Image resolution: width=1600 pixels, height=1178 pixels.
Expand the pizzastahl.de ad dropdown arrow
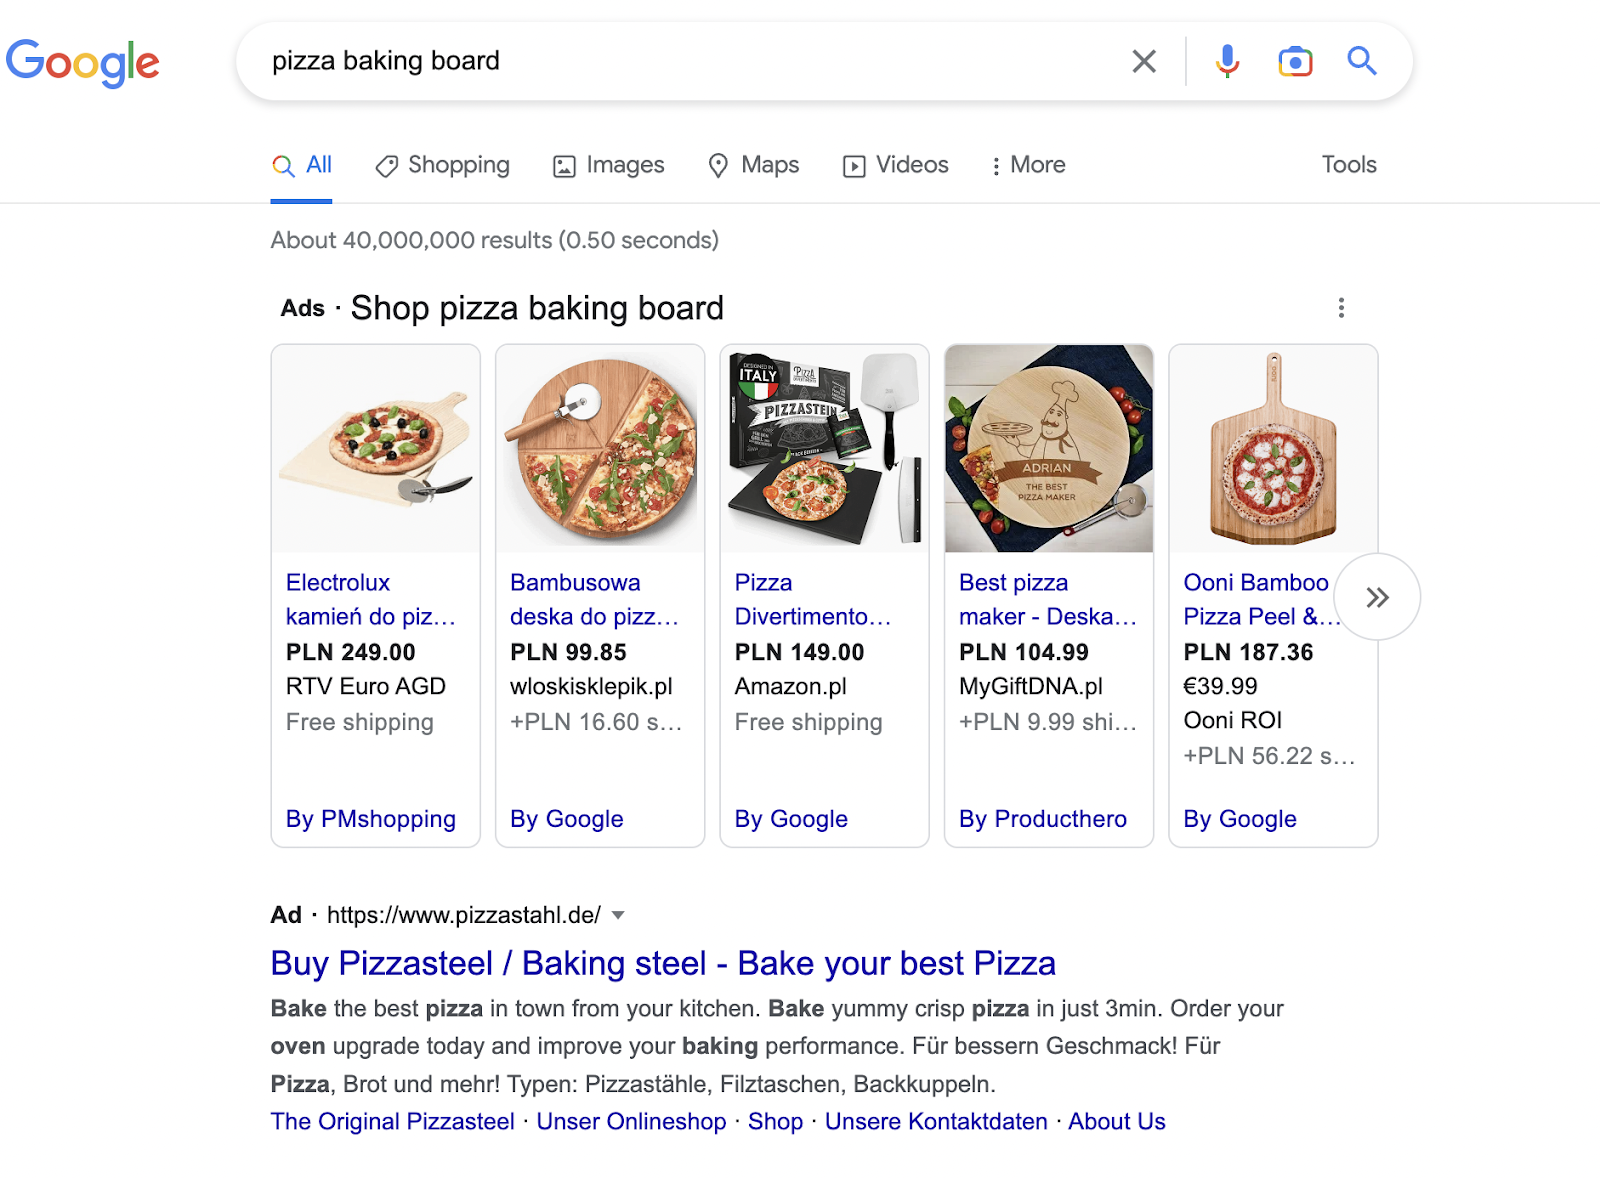618,915
